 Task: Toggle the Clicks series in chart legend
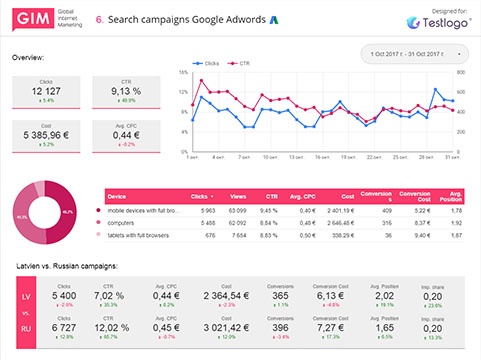tap(206, 63)
